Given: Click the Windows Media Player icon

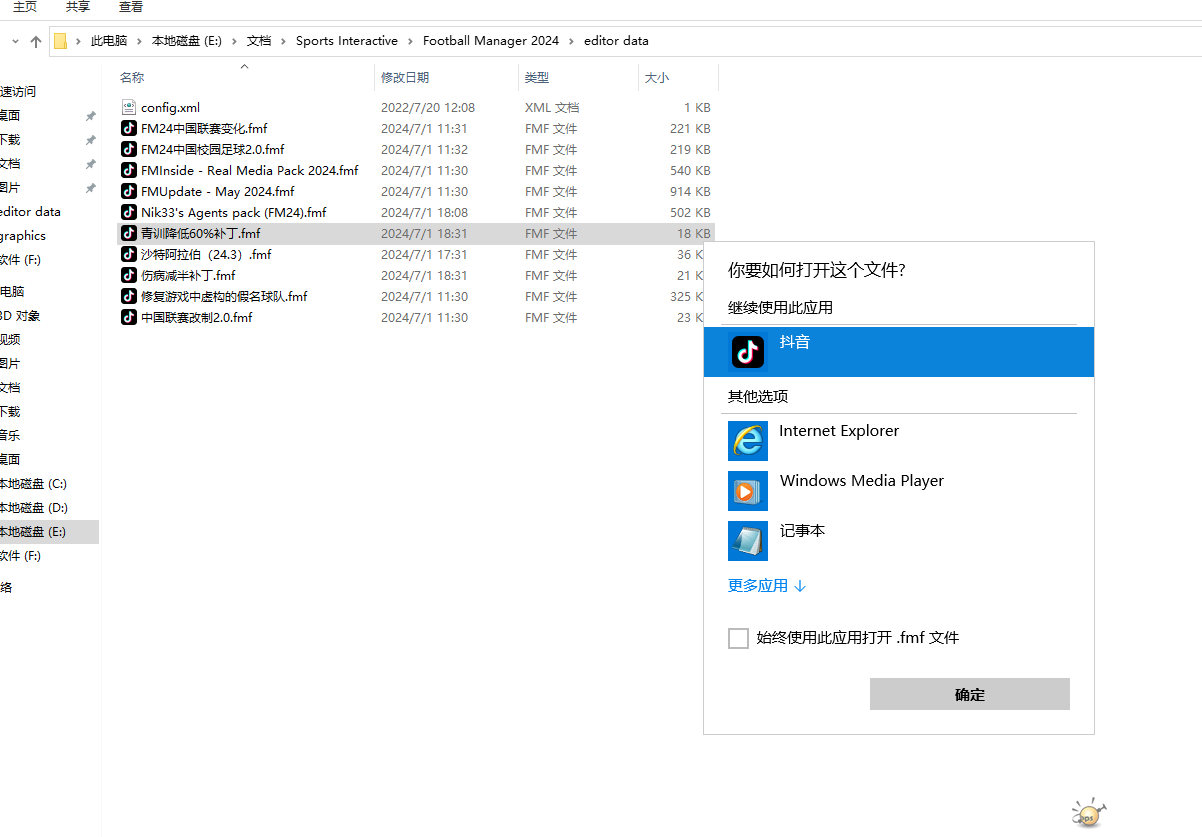Looking at the screenshot, I should tap(748, 491).
